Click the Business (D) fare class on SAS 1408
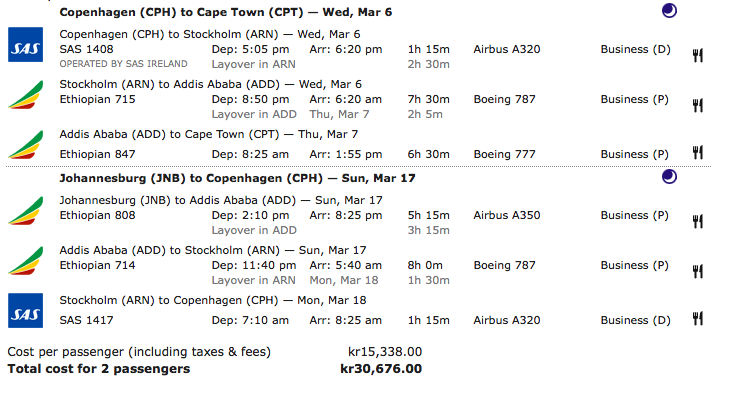The height and width of the screenshot is (393, 750). click(636, 49)
